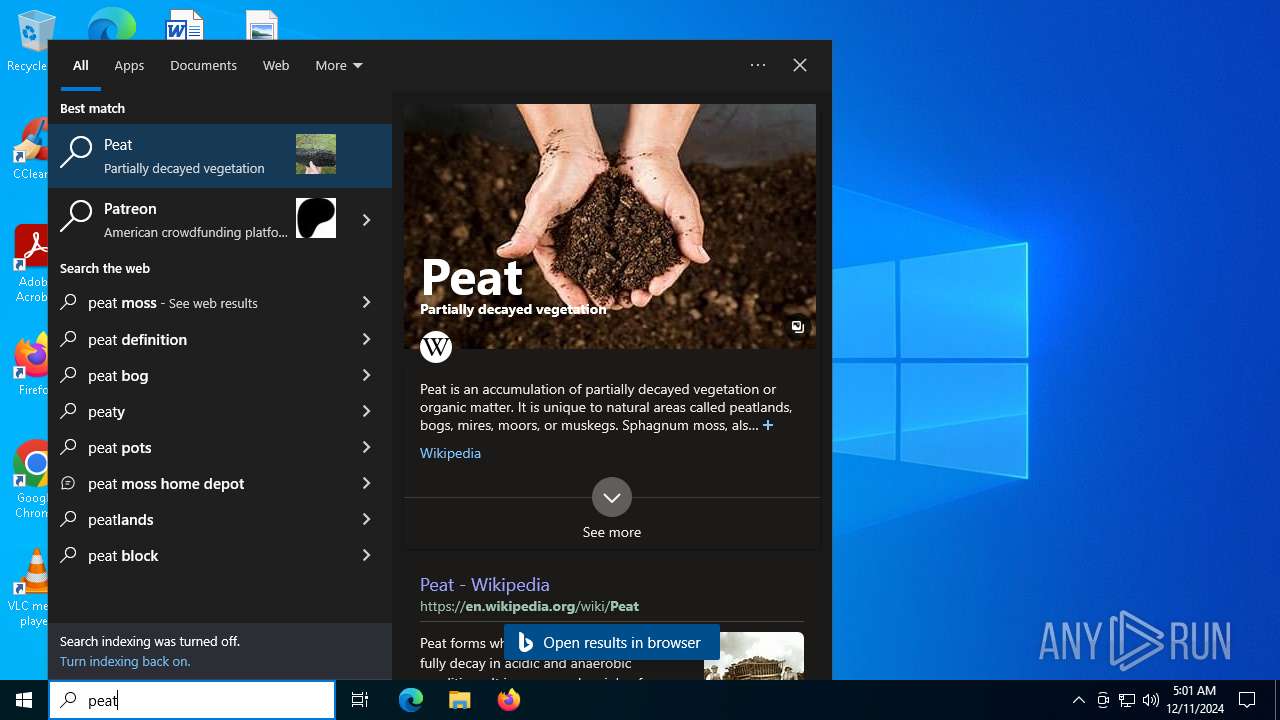Click the taskbar search box containing peat
The image size is (1280, 720).
point(192,700)
